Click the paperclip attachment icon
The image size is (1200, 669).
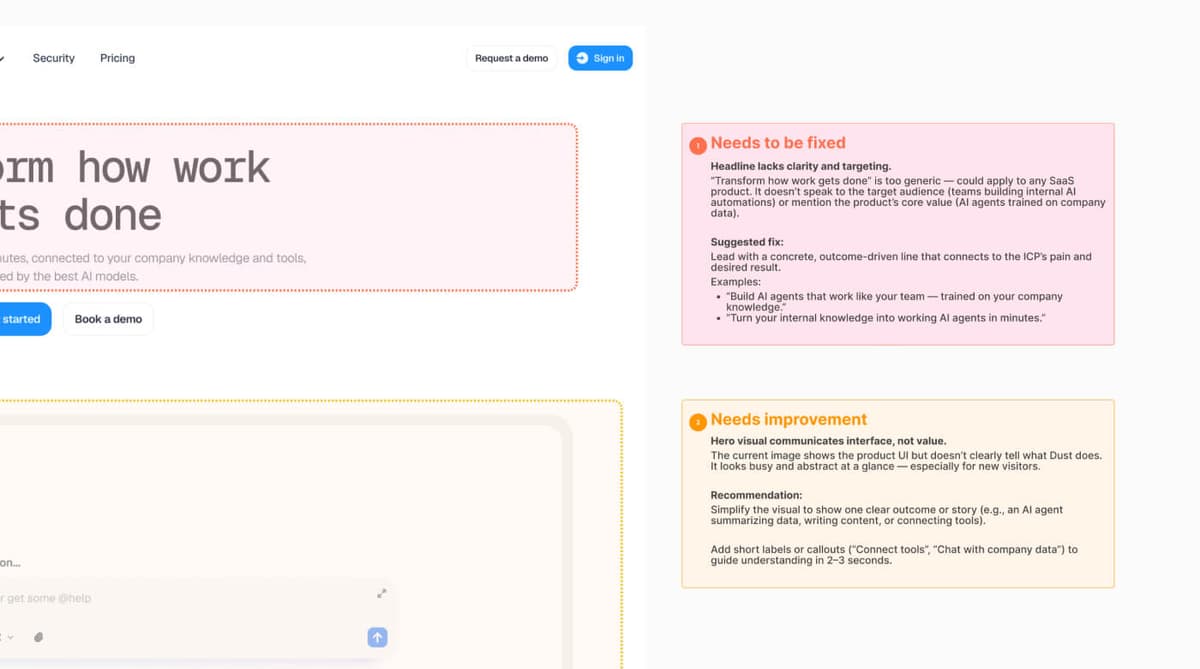pos(39,637)
